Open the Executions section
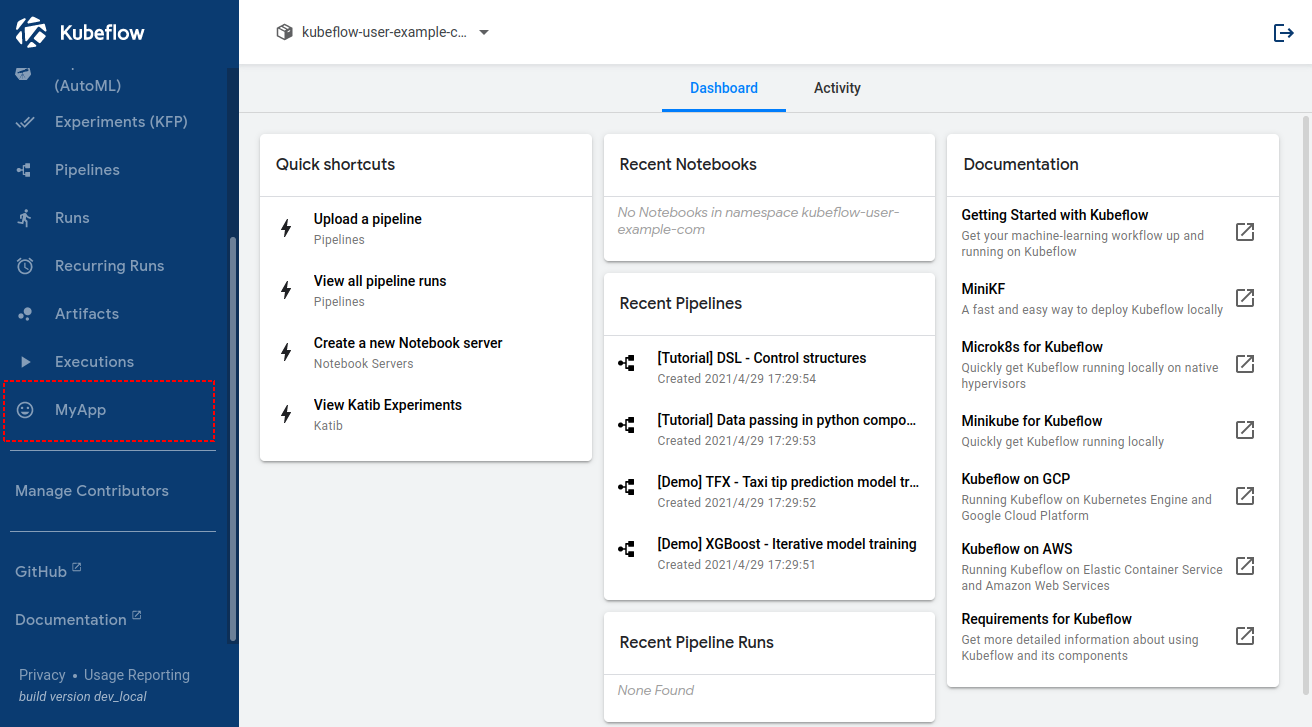 [23, 361]
